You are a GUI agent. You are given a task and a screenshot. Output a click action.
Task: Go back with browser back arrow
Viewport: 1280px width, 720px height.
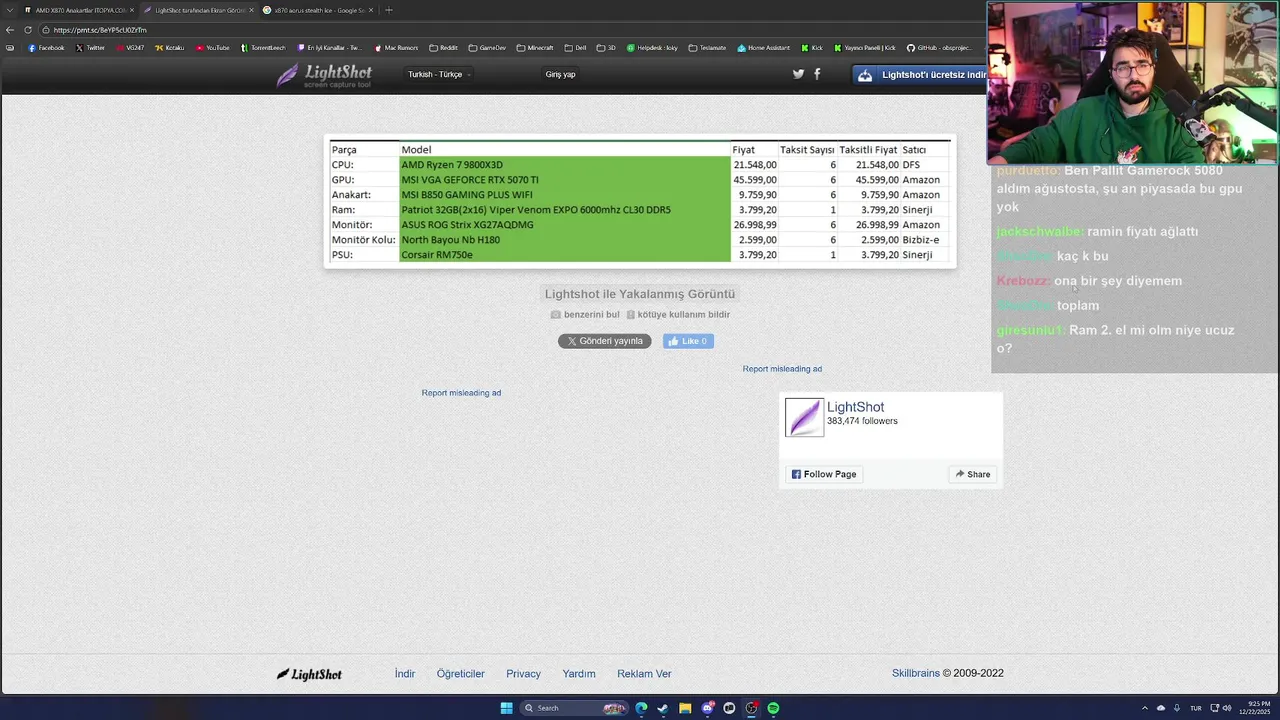tap(10, 30)
